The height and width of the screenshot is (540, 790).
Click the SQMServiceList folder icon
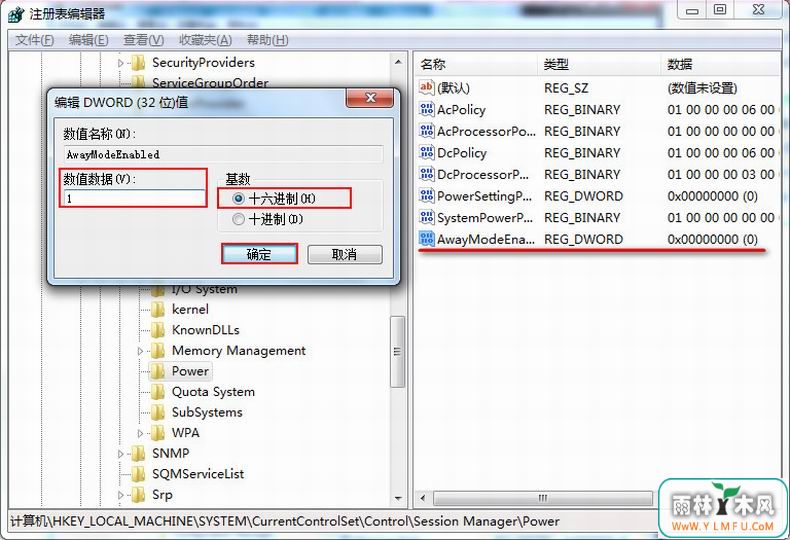tap(138, 474)
